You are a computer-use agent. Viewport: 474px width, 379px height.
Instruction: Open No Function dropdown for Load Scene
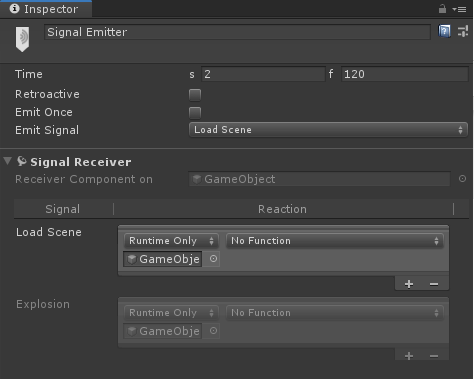point(335,241)
